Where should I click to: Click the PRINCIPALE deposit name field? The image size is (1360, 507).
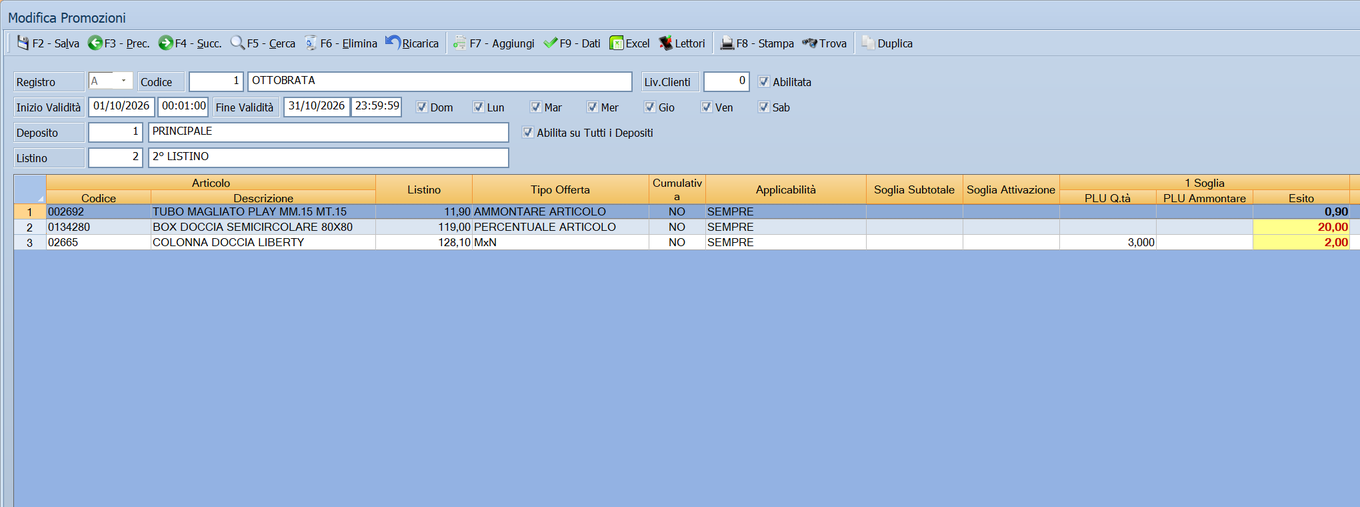point(328,132)
